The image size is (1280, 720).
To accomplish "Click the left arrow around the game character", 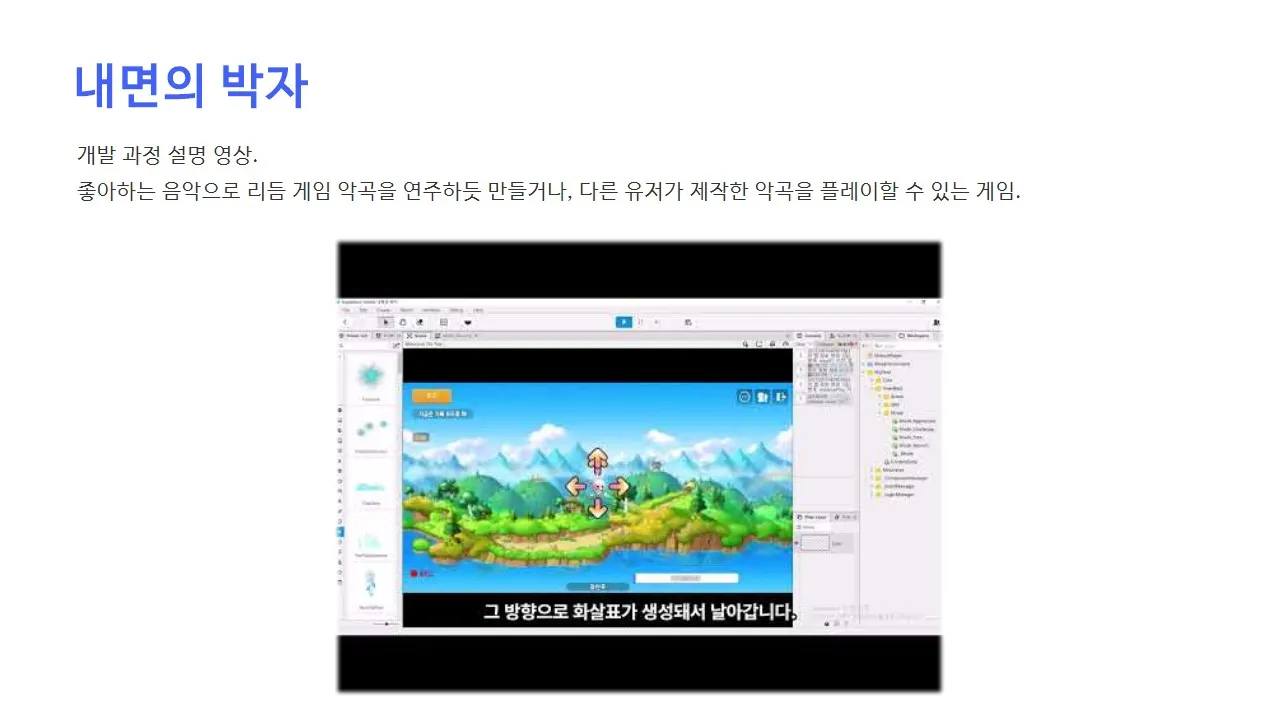I will pos(576,487).
